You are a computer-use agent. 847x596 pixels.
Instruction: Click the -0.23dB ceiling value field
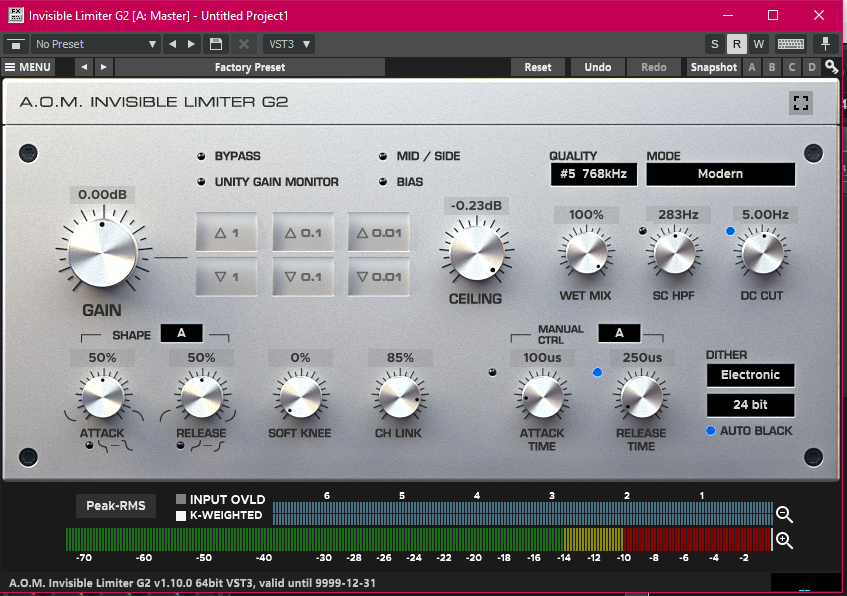[x=476, y=206]
